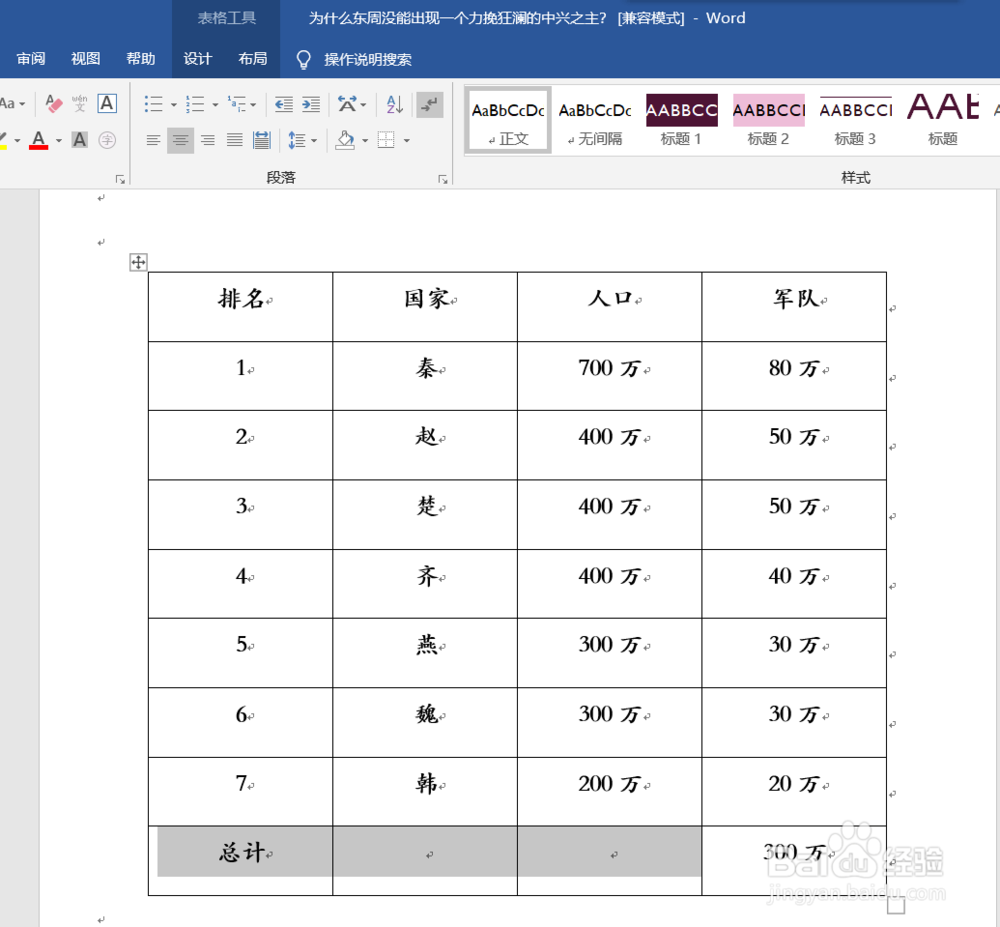Toggle the Distributed alignment button
Screen dimensions: 1000x927
tap(261, 140)
